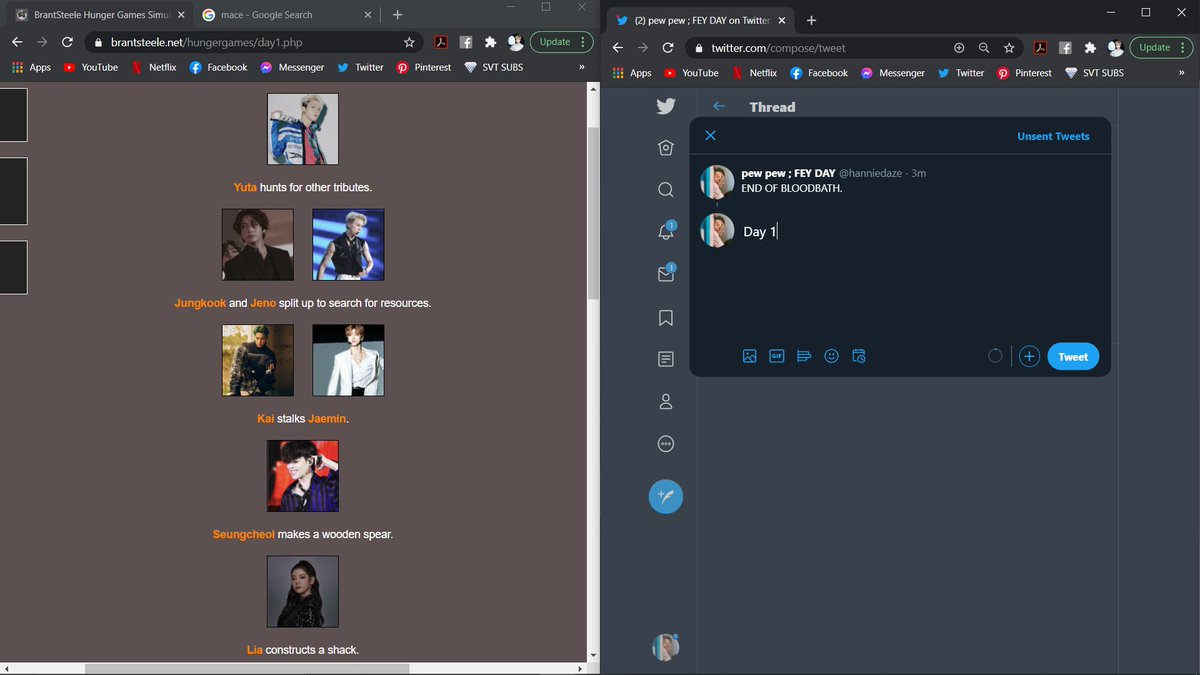Select the BrantSteele Hunger Games tab
This screenshot has width=1200, height=675.
98,15
